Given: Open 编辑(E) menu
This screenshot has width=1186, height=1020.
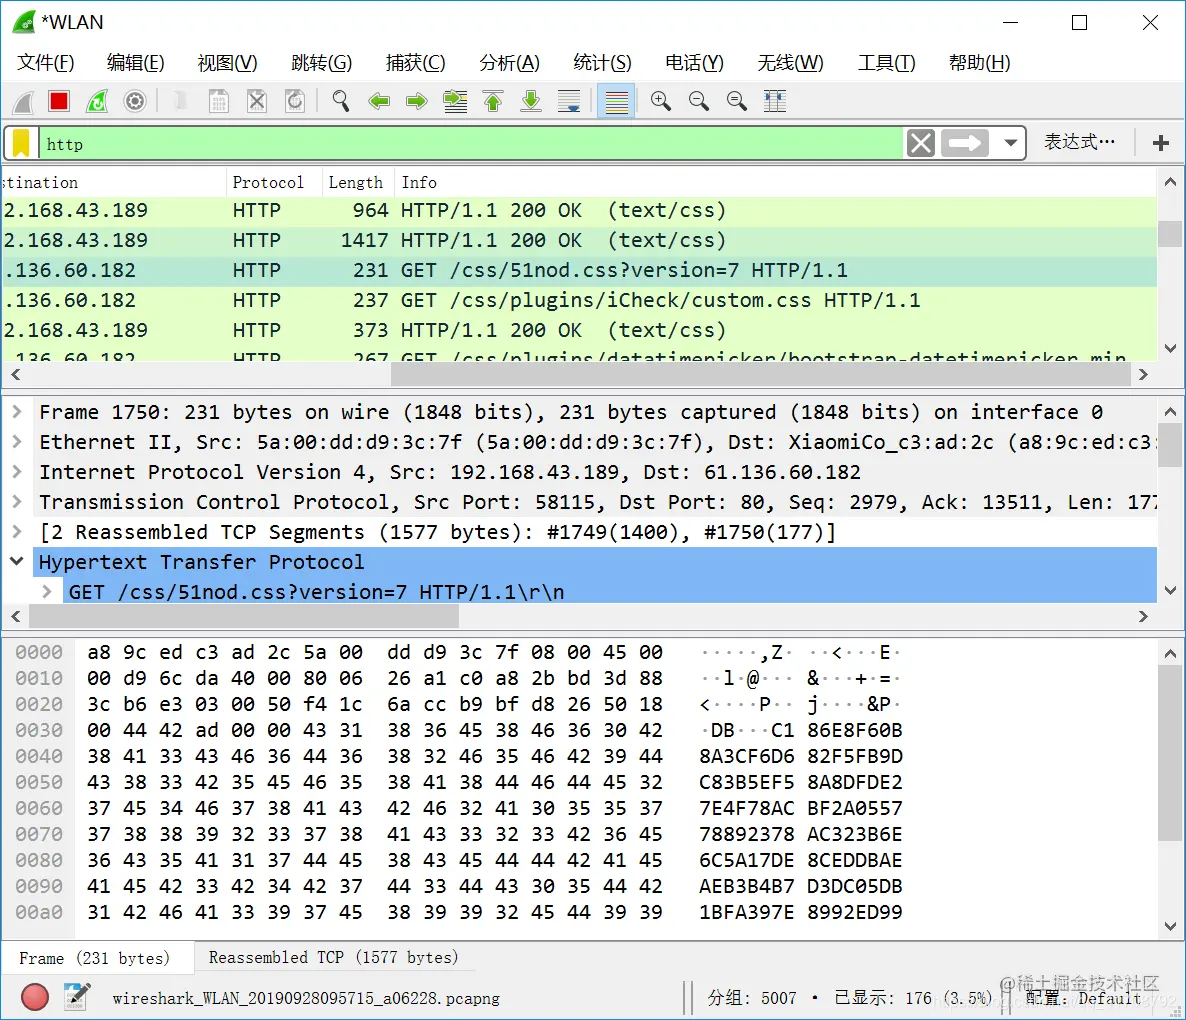Looking at the screenshot, I should [x=135, y=63].
